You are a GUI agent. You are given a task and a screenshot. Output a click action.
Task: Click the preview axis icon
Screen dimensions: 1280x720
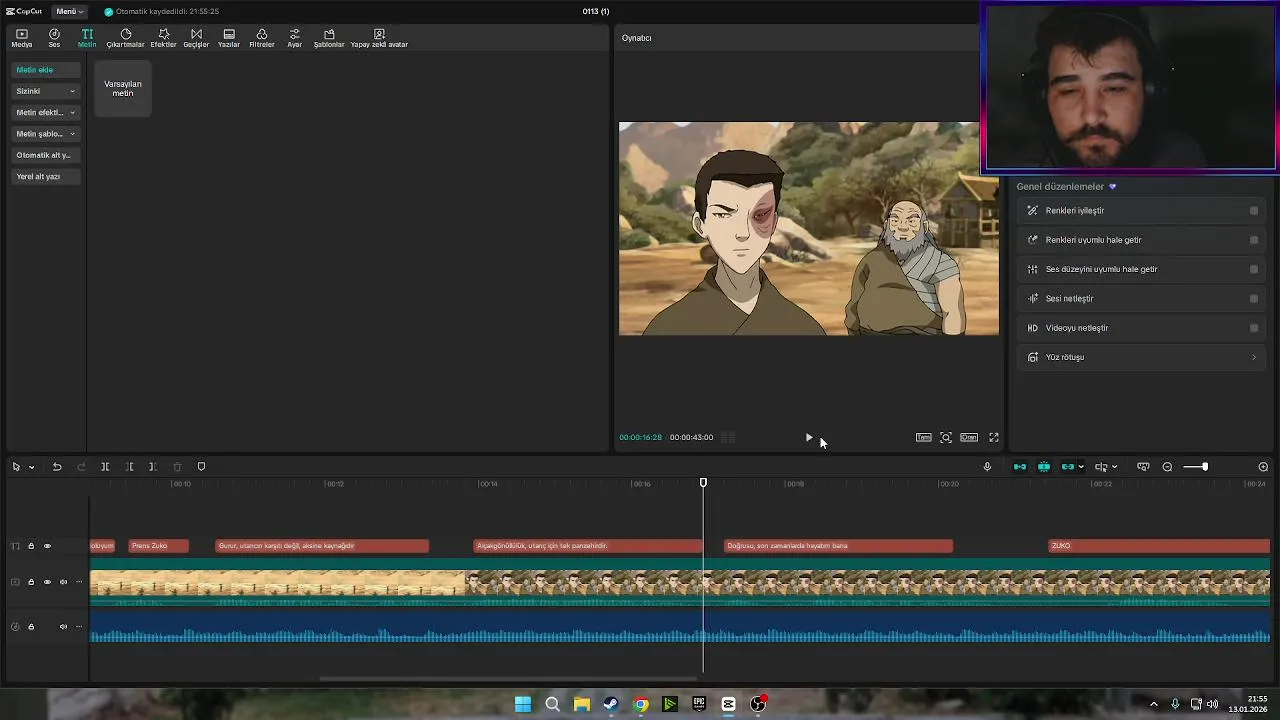[x=1101, y=467]
